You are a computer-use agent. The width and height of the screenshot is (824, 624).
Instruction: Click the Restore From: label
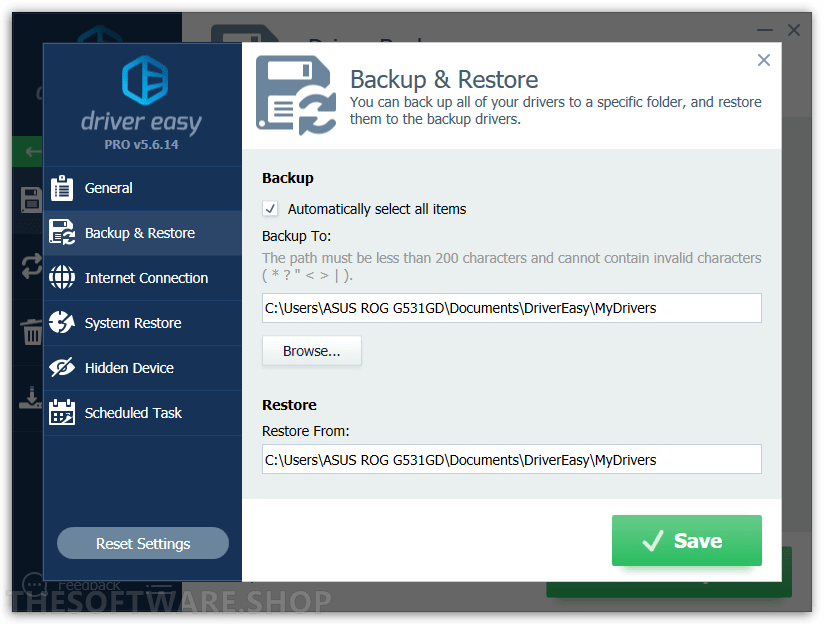[305, 431]
